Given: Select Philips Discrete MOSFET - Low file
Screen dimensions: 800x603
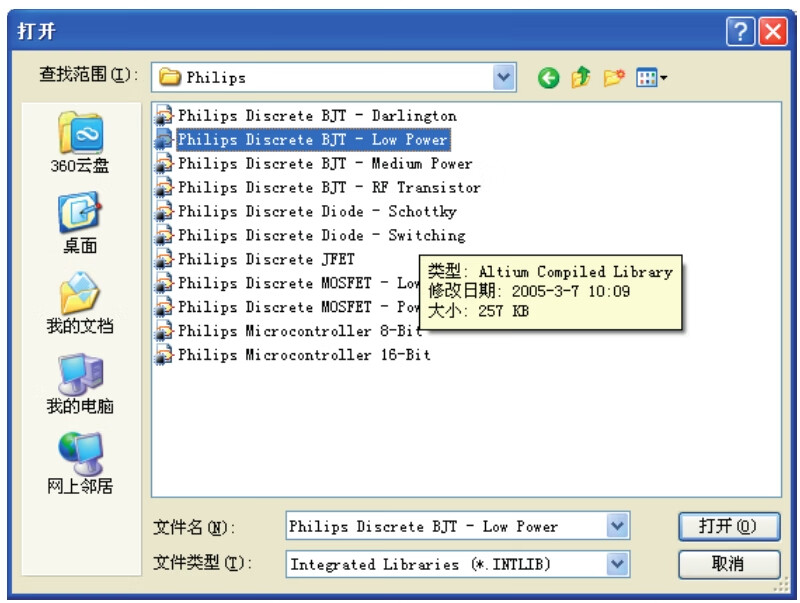Looking at the screenshot, I should coord(298,284).
